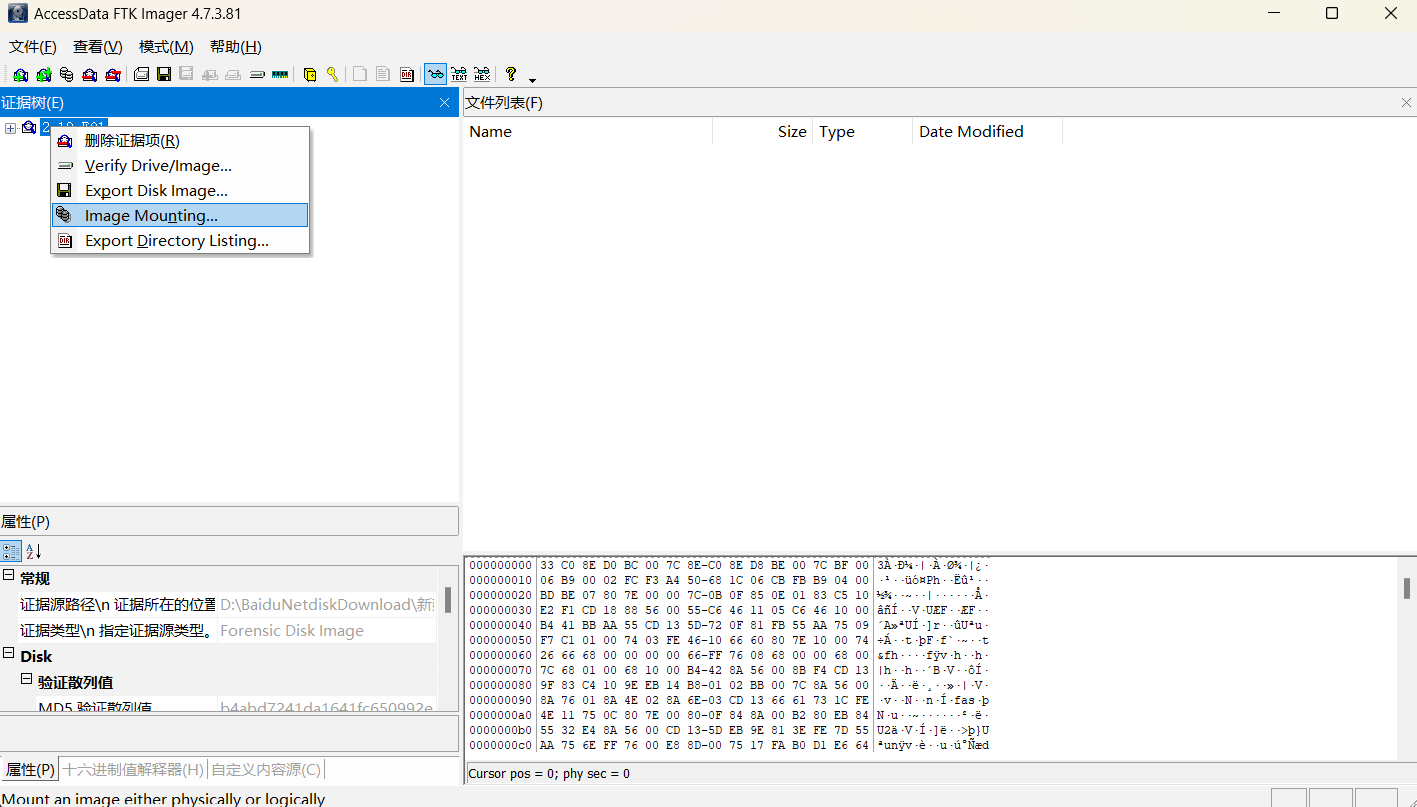1417x807 pixels.
Task: Sort file list by Type column
Action: pos(863,132)
